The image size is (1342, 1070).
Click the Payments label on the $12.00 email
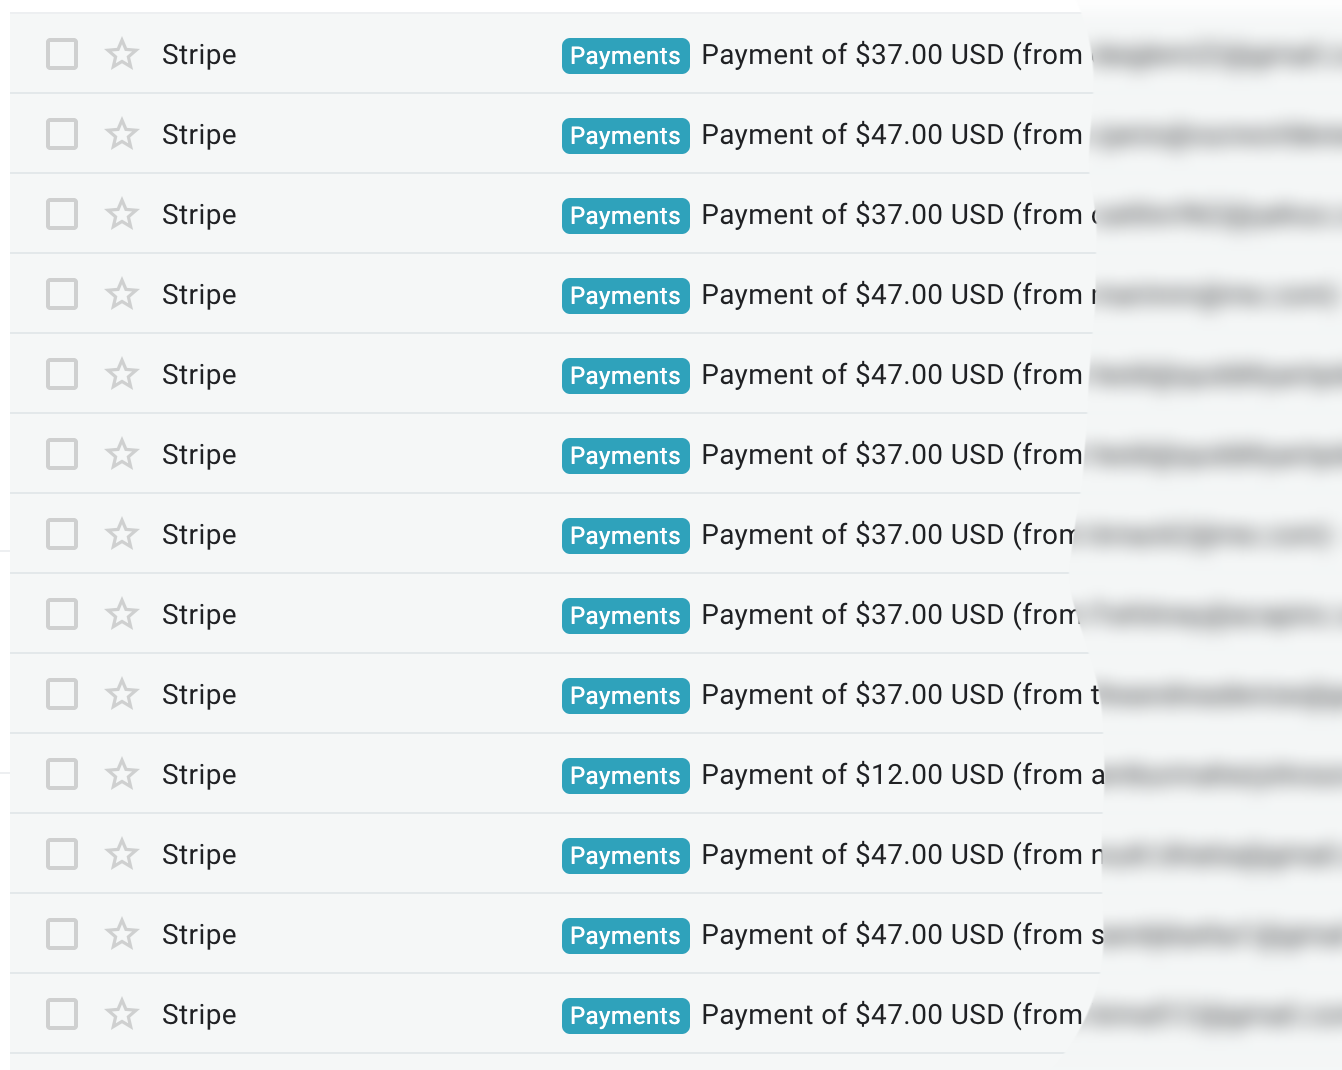[x=626, y=776]
